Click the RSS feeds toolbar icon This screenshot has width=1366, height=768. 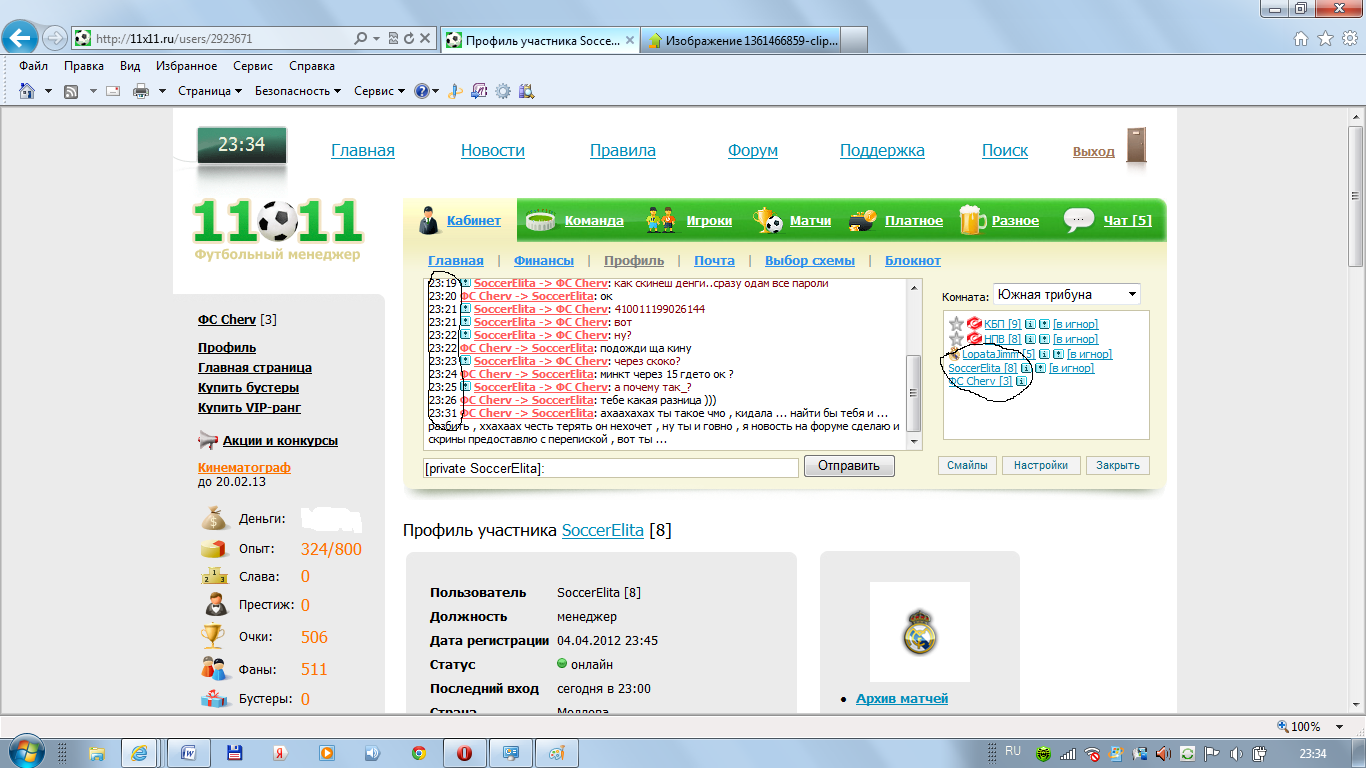tap(71, 91)
